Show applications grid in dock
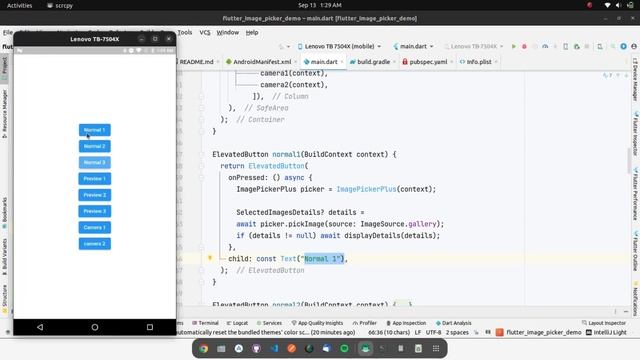Viewport: 640px width, 360px height. [x=436, y=349]
